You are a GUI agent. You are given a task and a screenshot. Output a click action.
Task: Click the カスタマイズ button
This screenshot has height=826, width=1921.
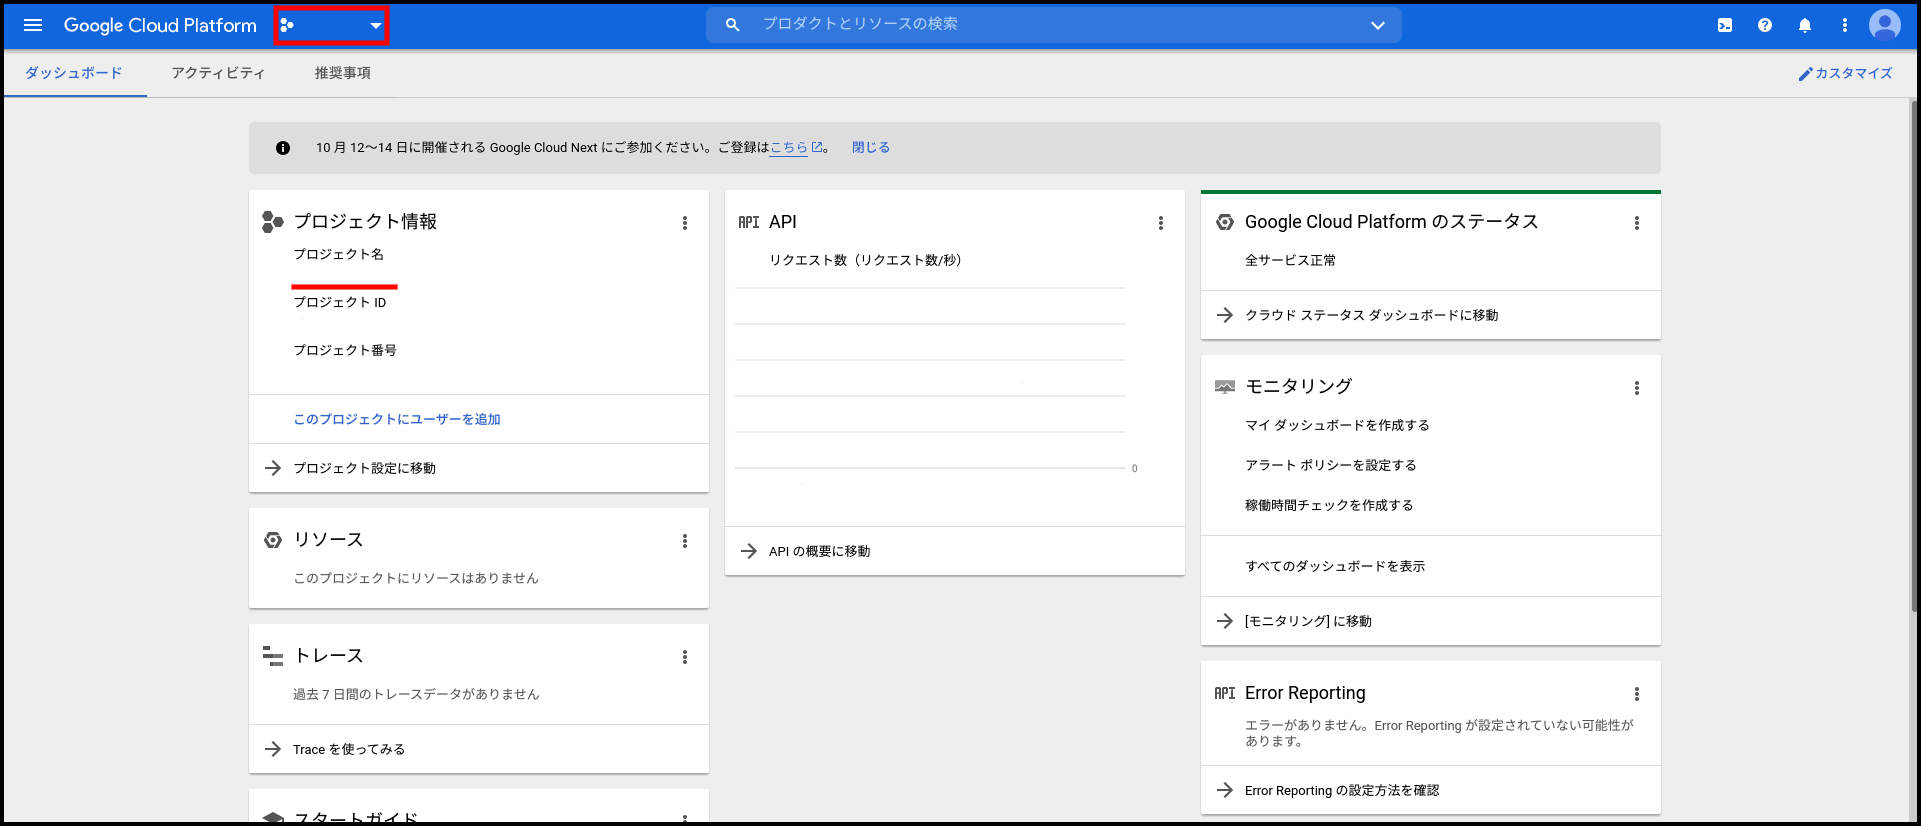click(1846, 73)
